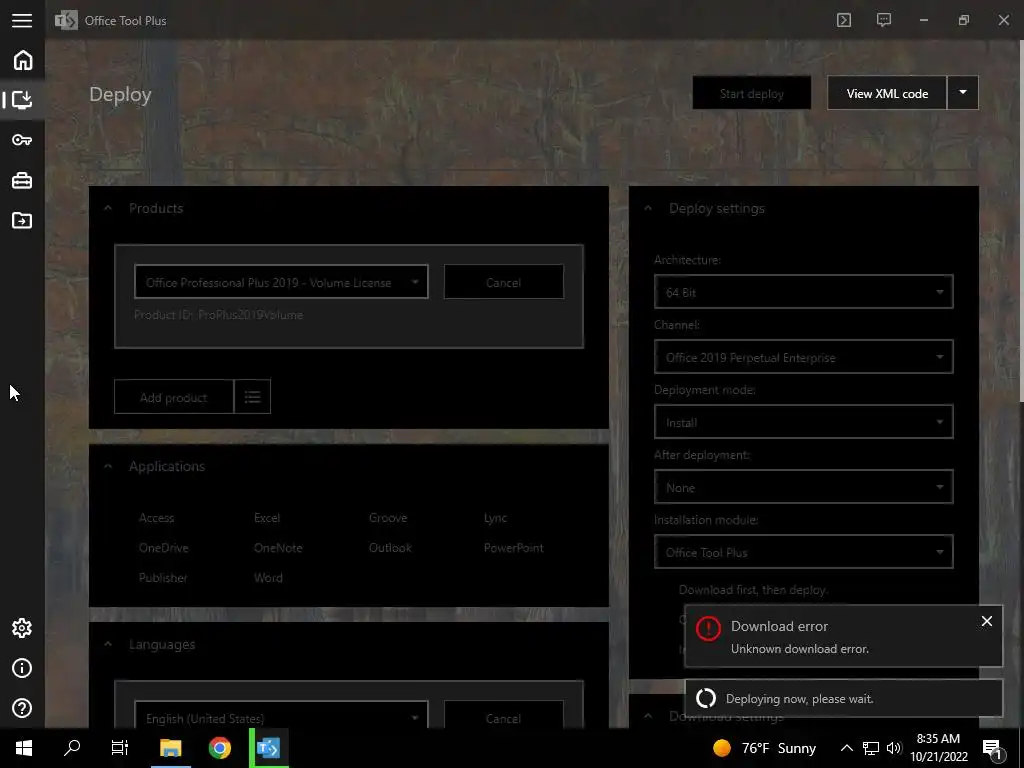This screenshot has width=1024, height=768.
Task: Toggle the Access application
Action: (156, 518)
